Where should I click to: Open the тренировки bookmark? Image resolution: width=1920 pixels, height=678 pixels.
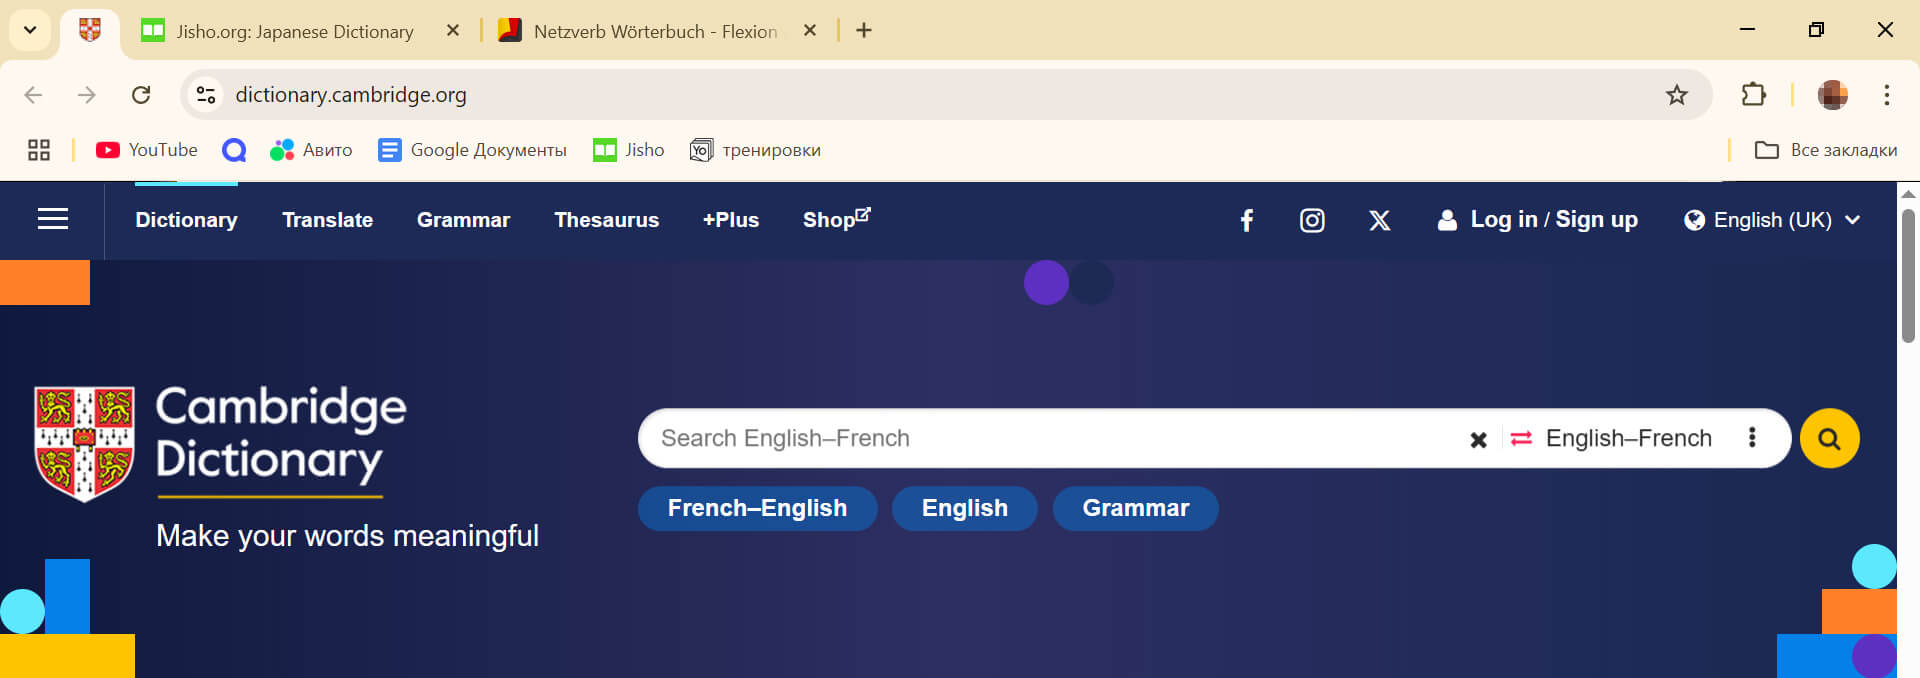click(x=755, y=150)
